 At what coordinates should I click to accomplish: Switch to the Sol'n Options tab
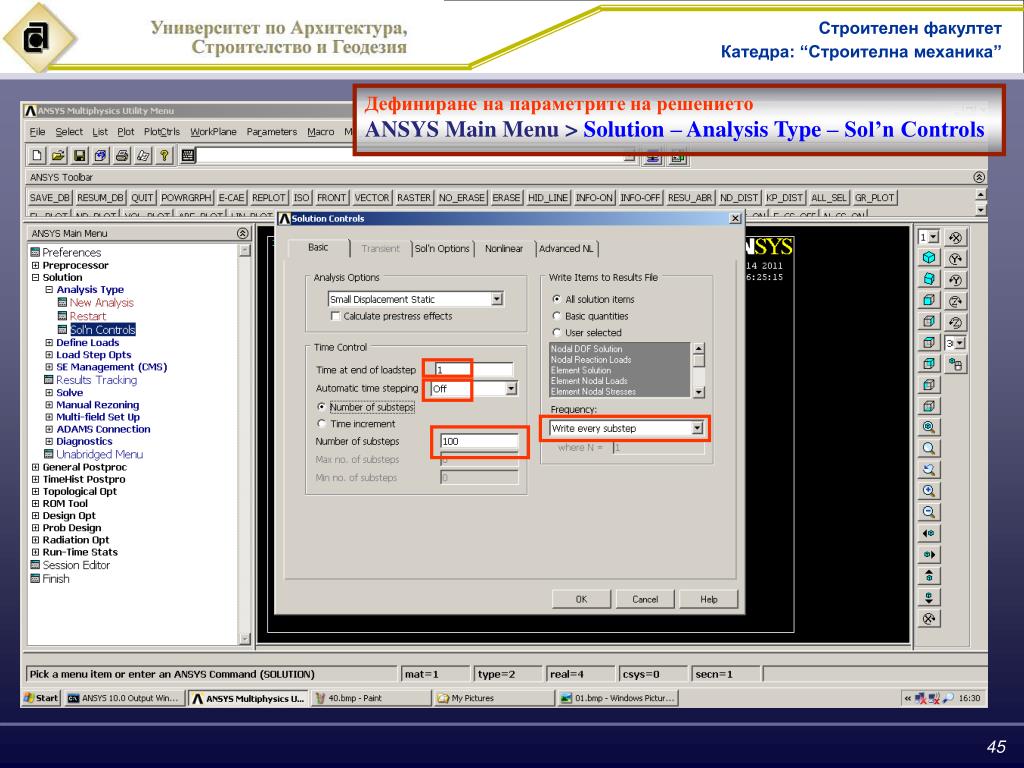pos(442,249)
